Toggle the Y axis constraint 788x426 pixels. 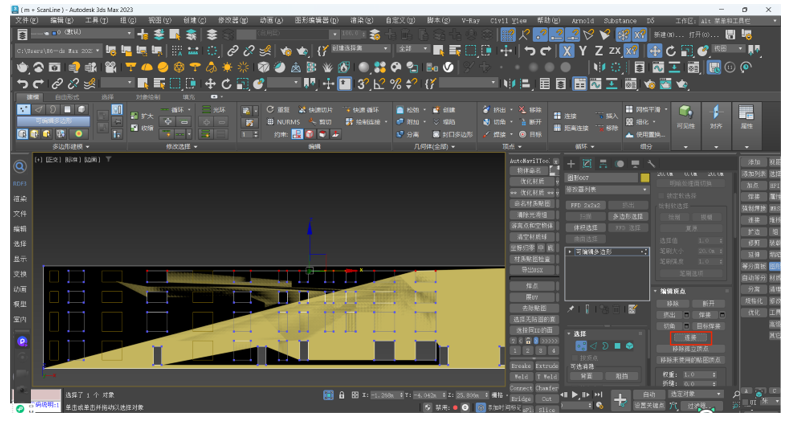tap(583, 51)
